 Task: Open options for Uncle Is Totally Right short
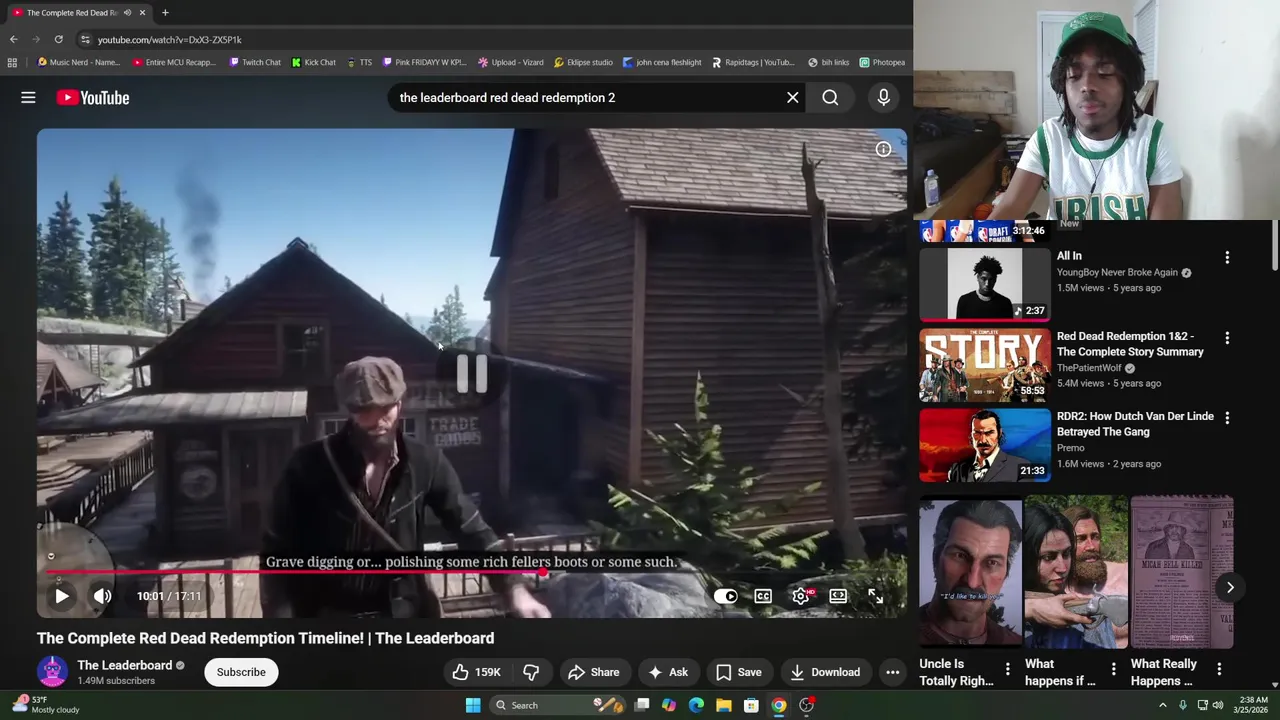[x=1007, y=669]
